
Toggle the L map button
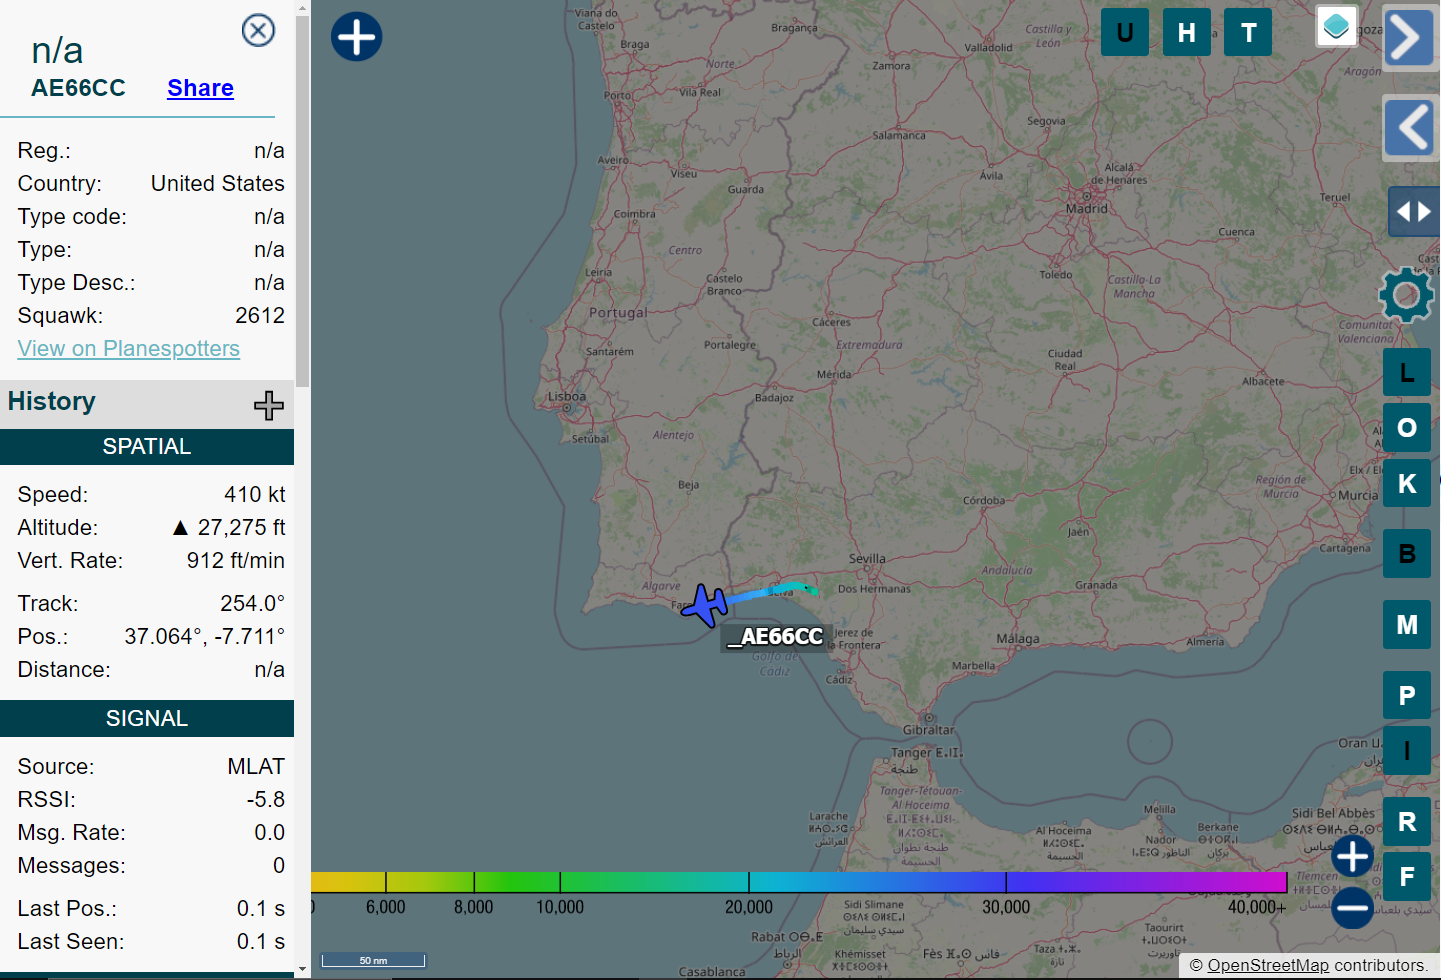1407,372
